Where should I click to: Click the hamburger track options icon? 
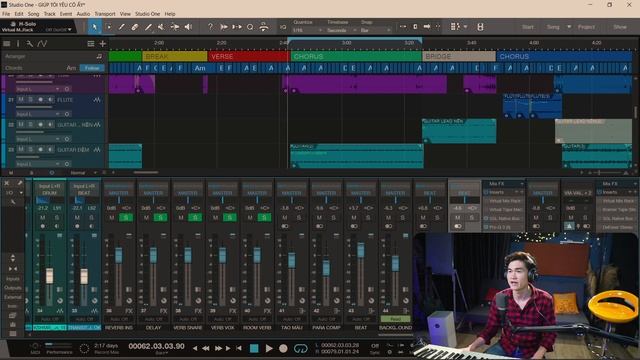pyautogui.click(x=91, y=43)
